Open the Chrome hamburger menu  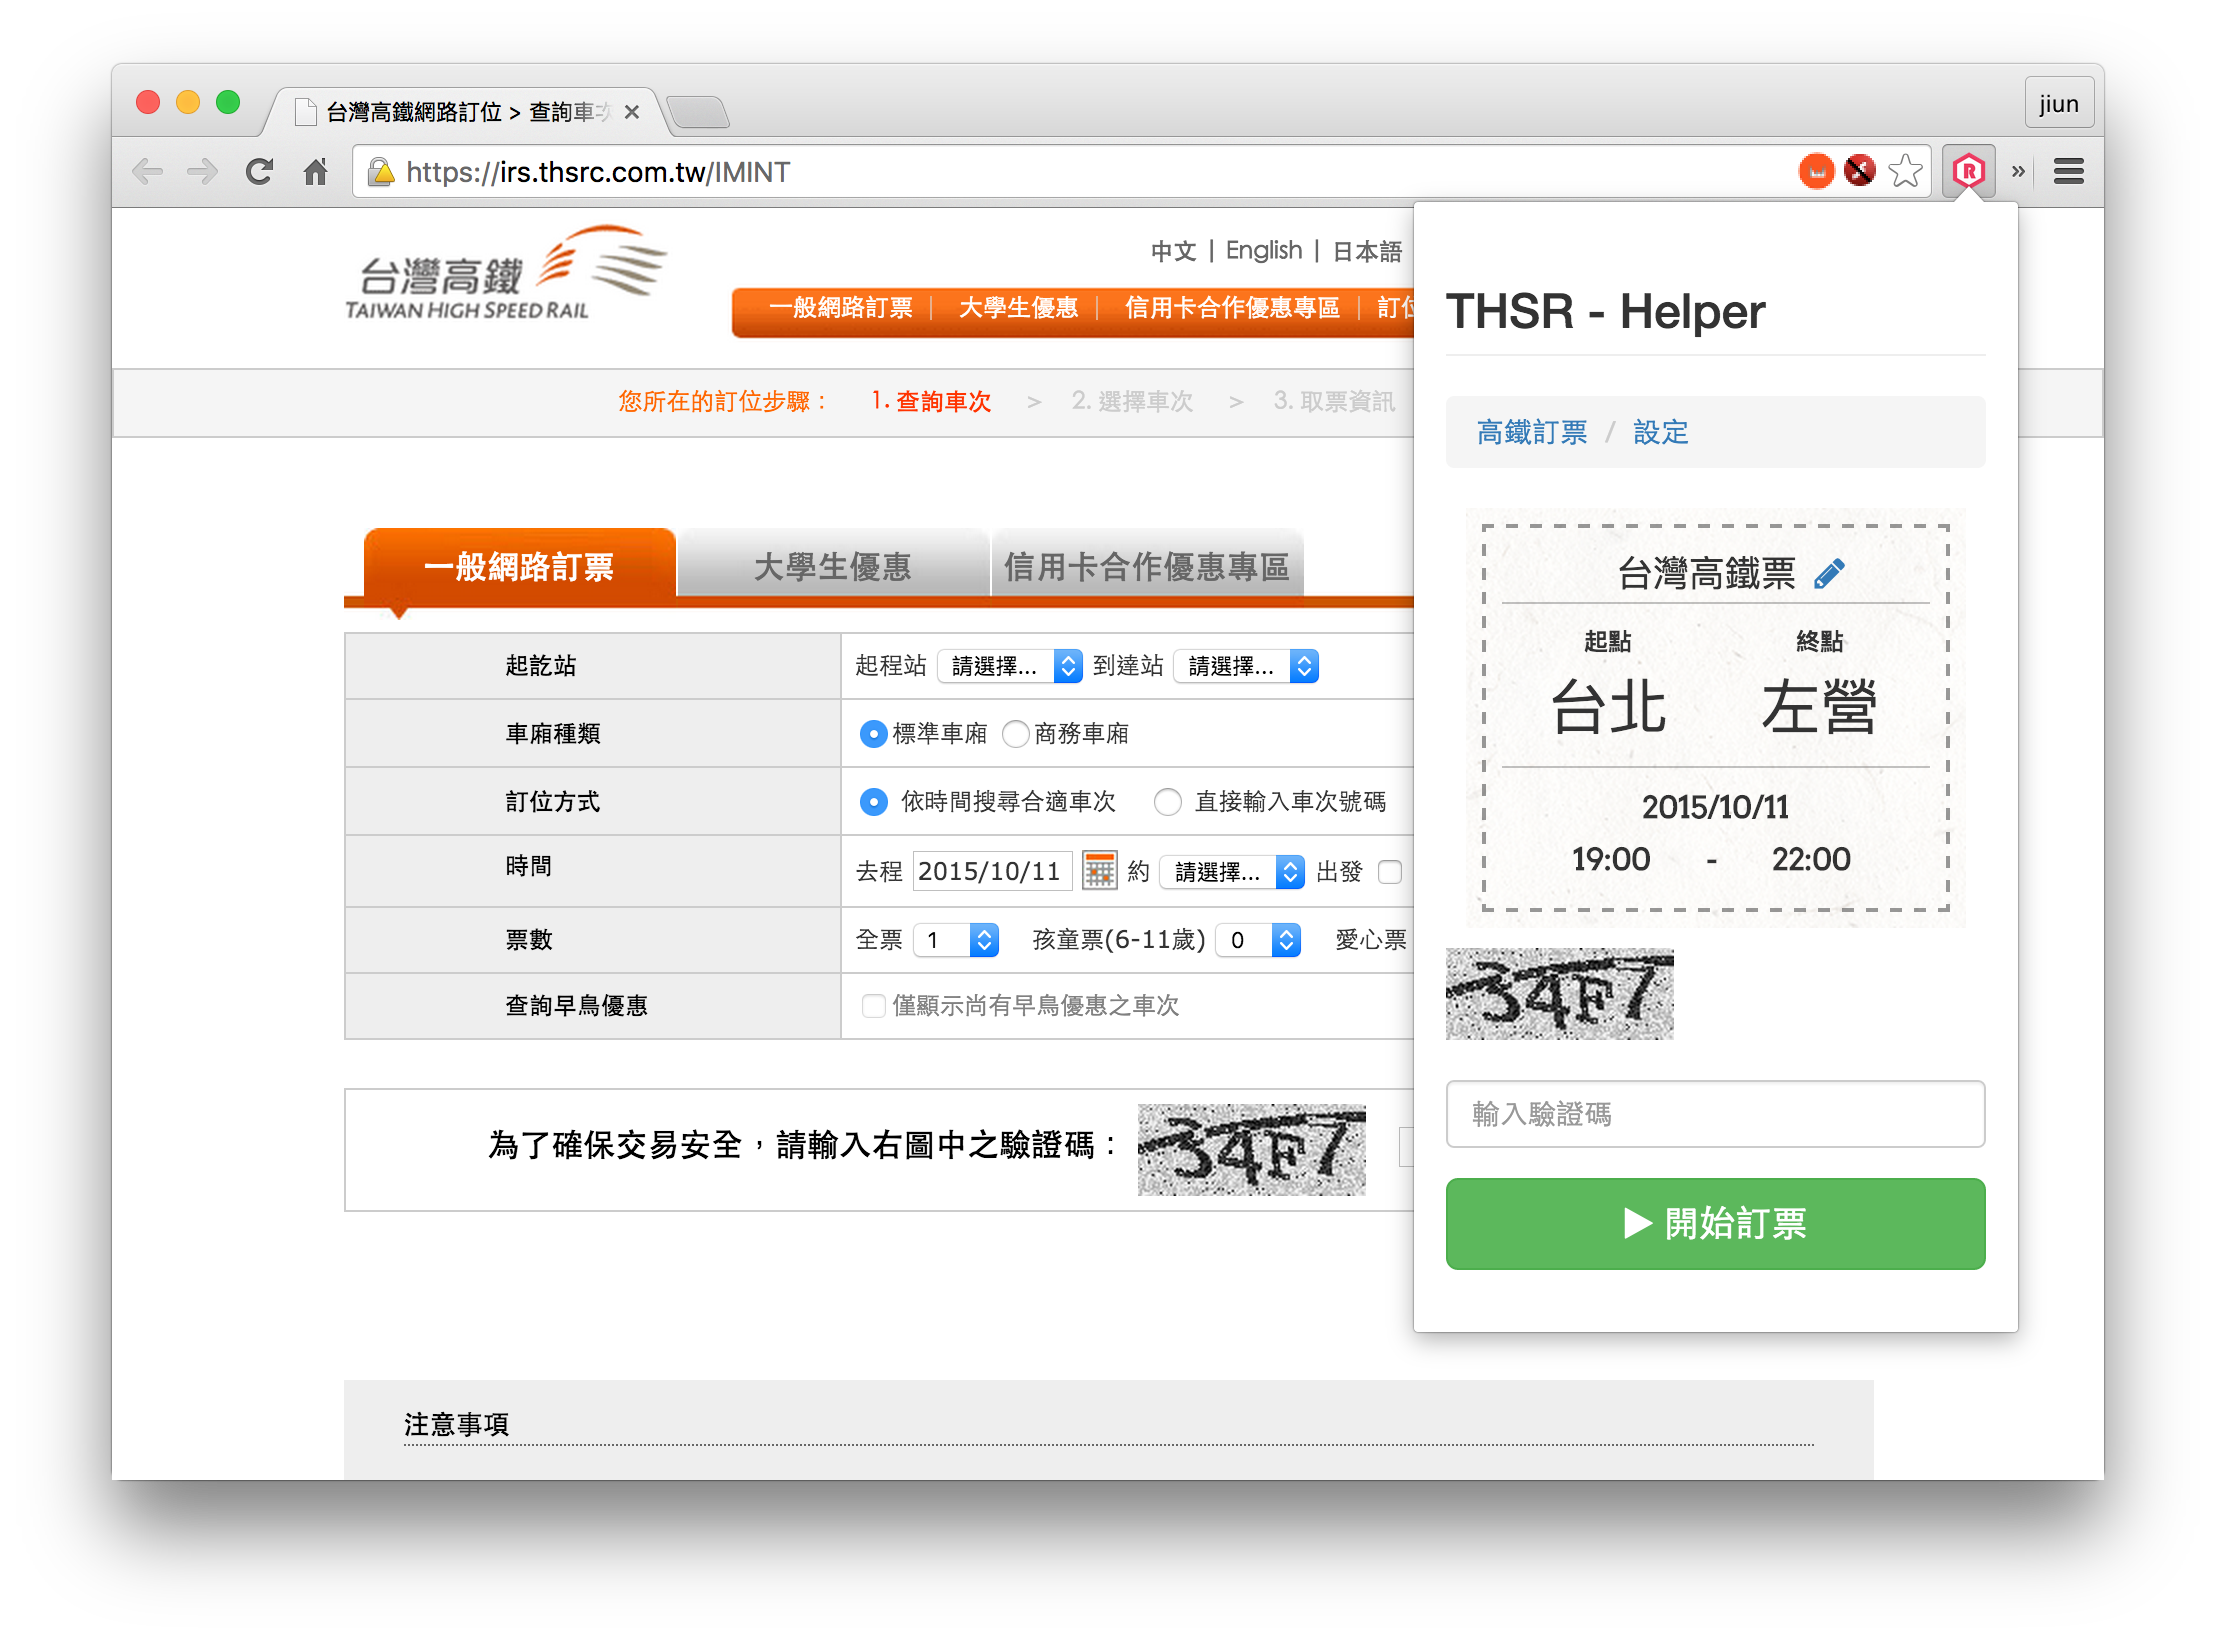click(2068, 172)
